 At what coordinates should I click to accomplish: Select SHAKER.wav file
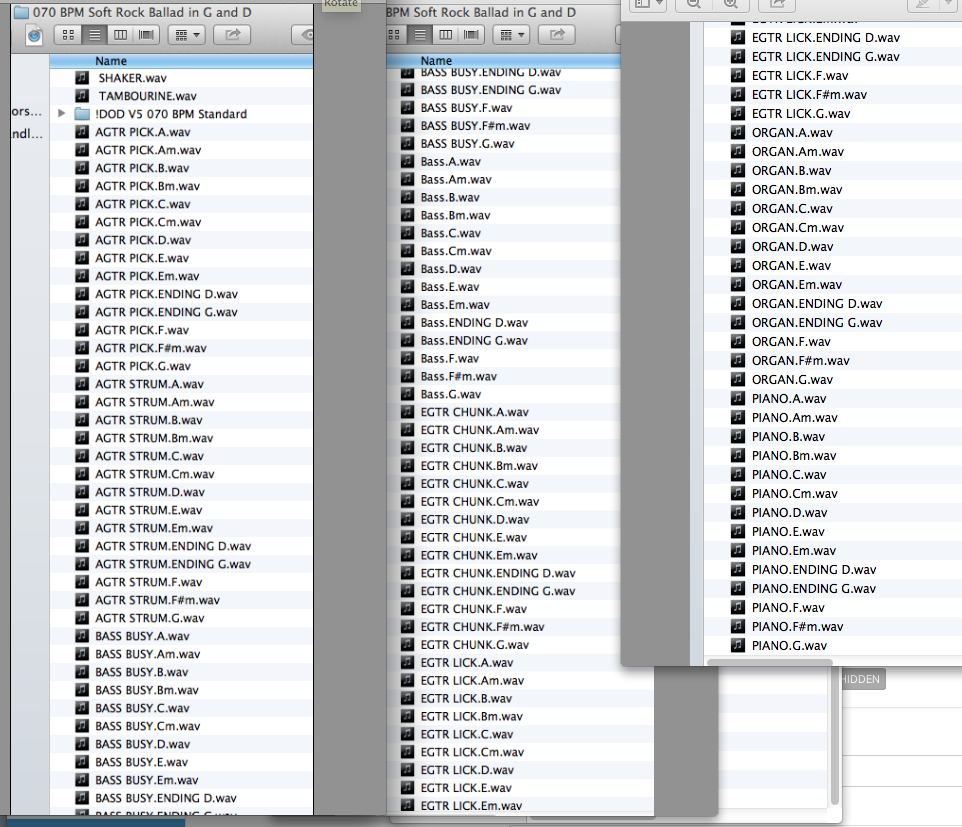click(132, 78)
